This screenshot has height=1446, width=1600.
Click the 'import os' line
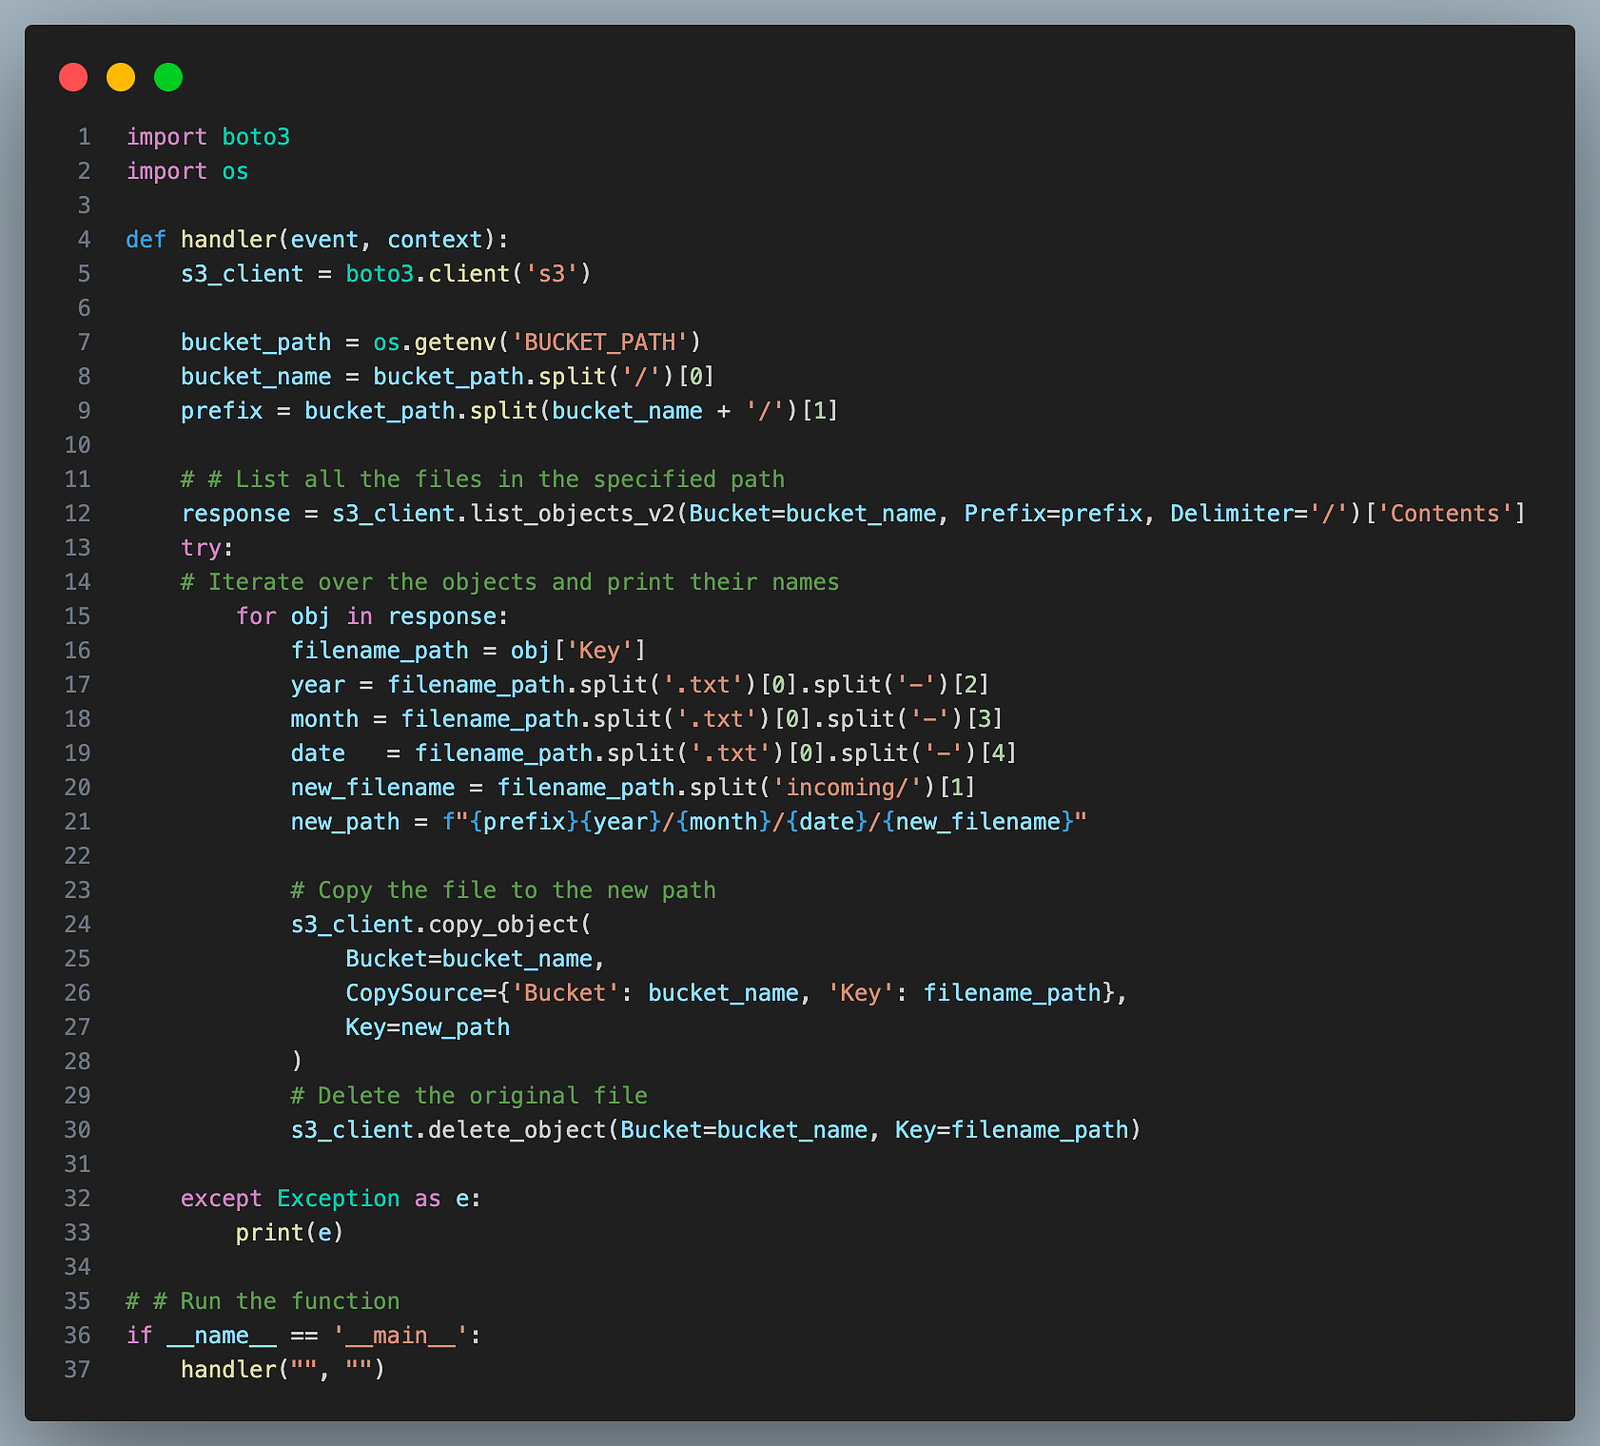click(187, 171)
